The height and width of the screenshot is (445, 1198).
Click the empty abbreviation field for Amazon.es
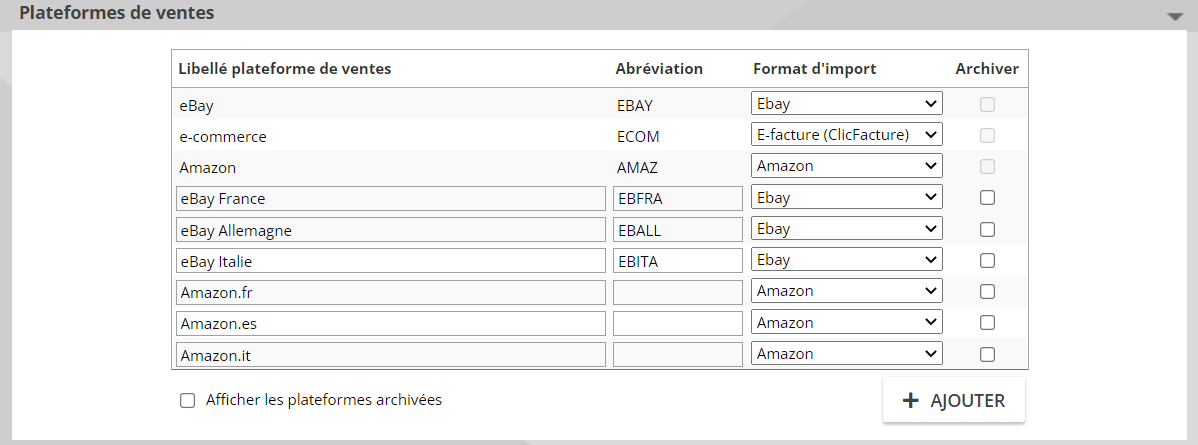pyautogui.click(x=678, y=323)
